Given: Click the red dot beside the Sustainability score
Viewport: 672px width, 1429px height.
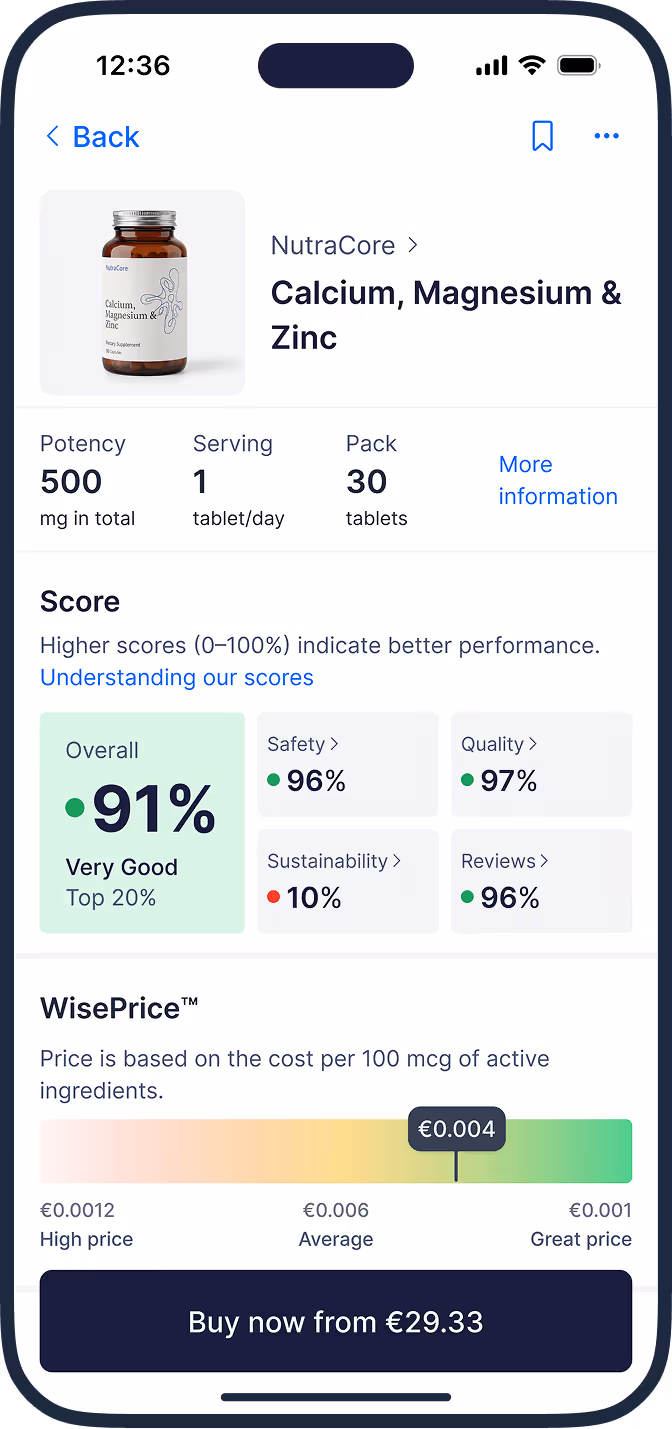Looking at the screenshot, I should click(273, 897).
